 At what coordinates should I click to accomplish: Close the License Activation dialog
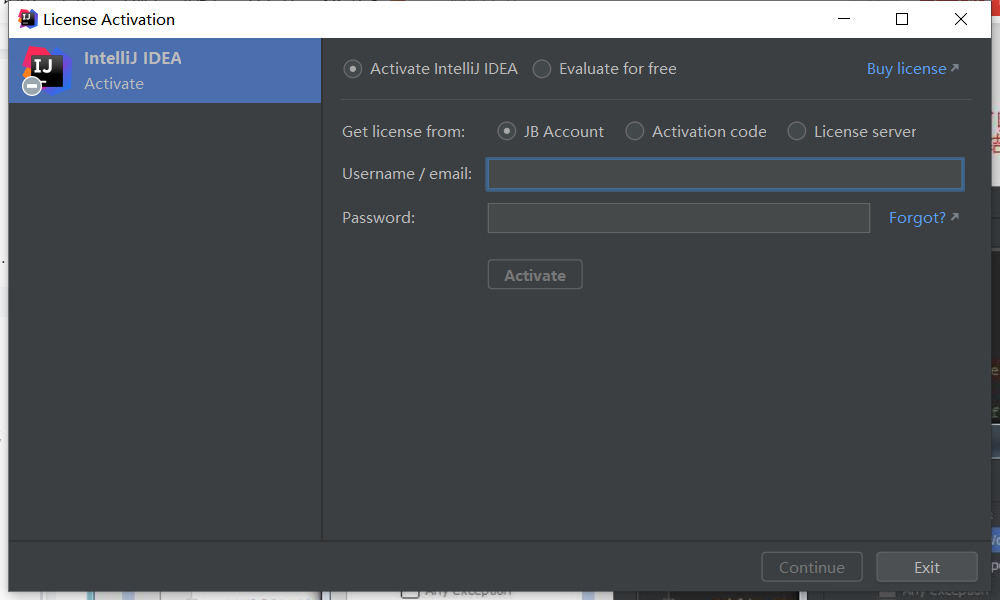coord(961,19)
